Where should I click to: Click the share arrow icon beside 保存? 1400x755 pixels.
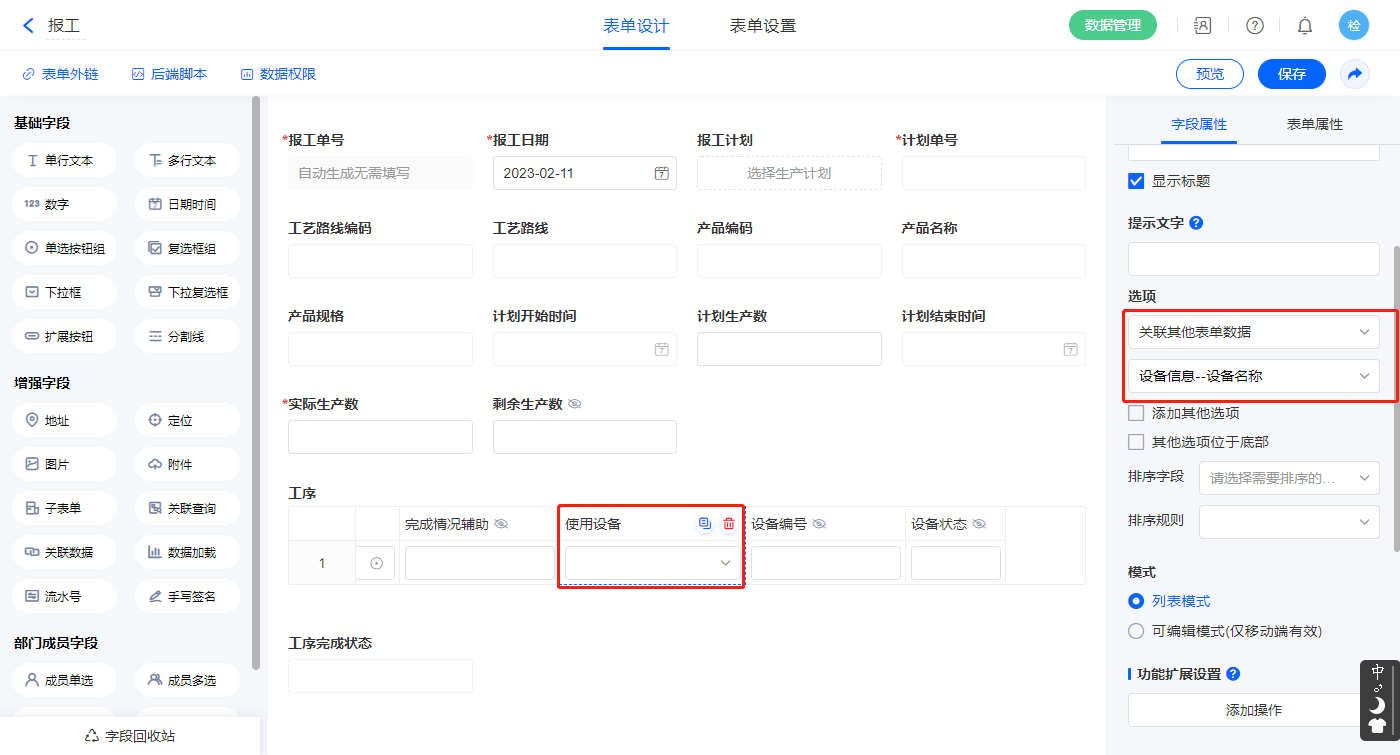(x=1354, y=74)
